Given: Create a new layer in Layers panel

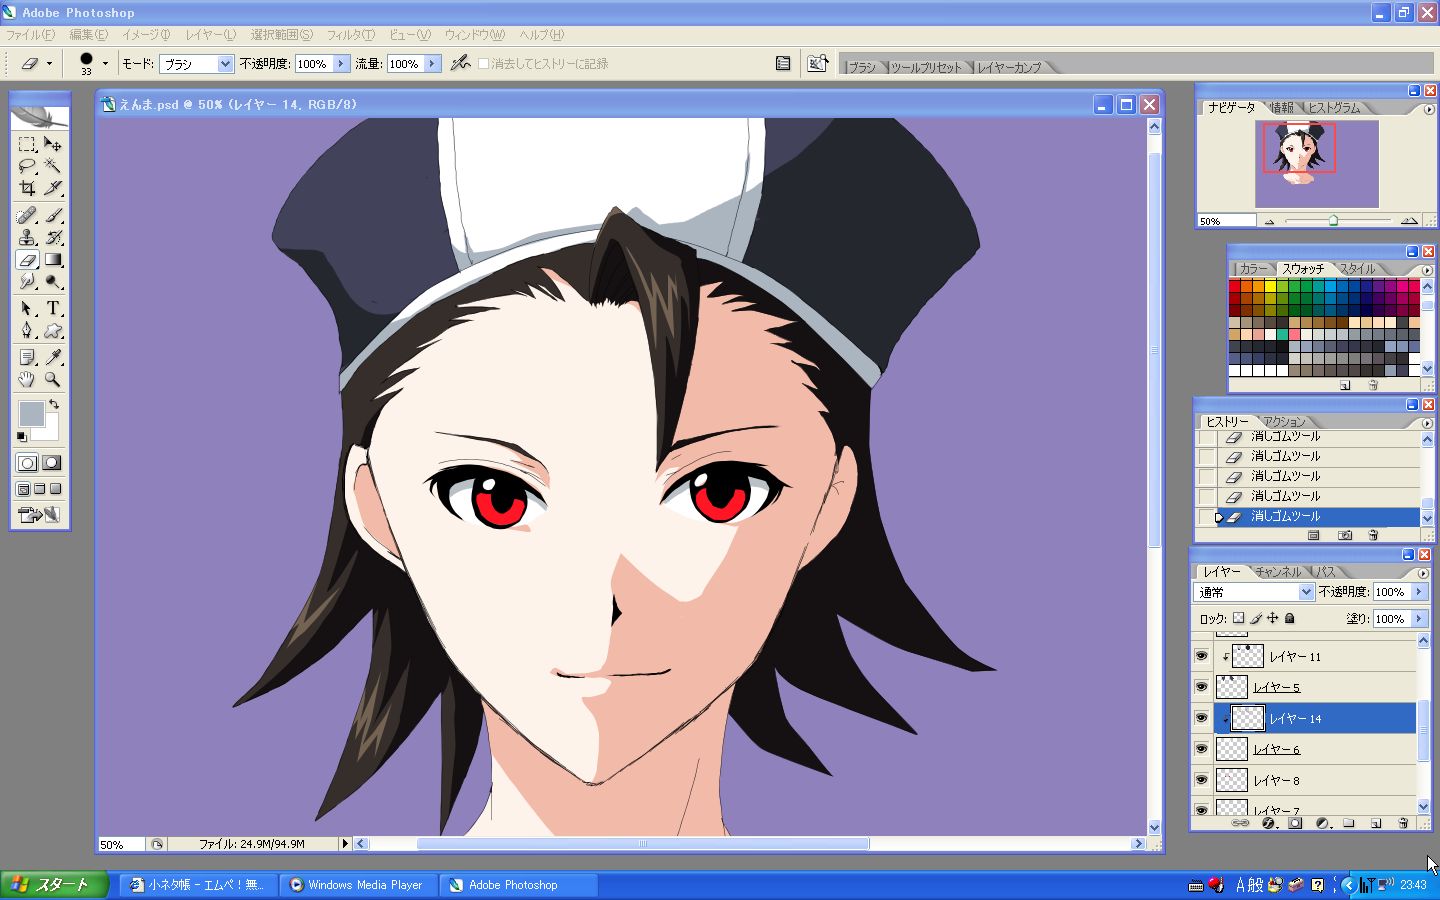Looking at the screenshot, I should point(1376,823).
